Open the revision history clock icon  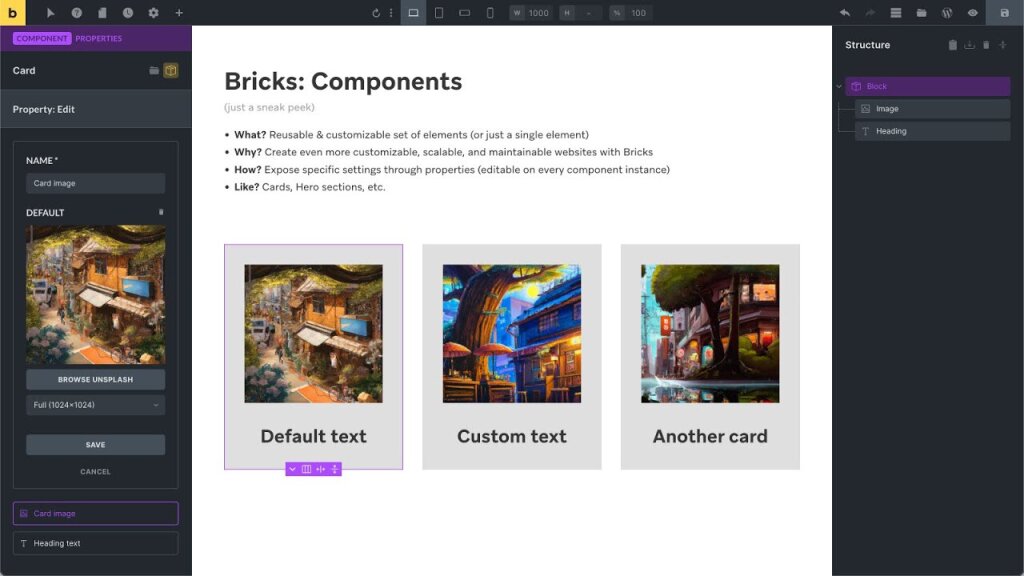(128, 13)
